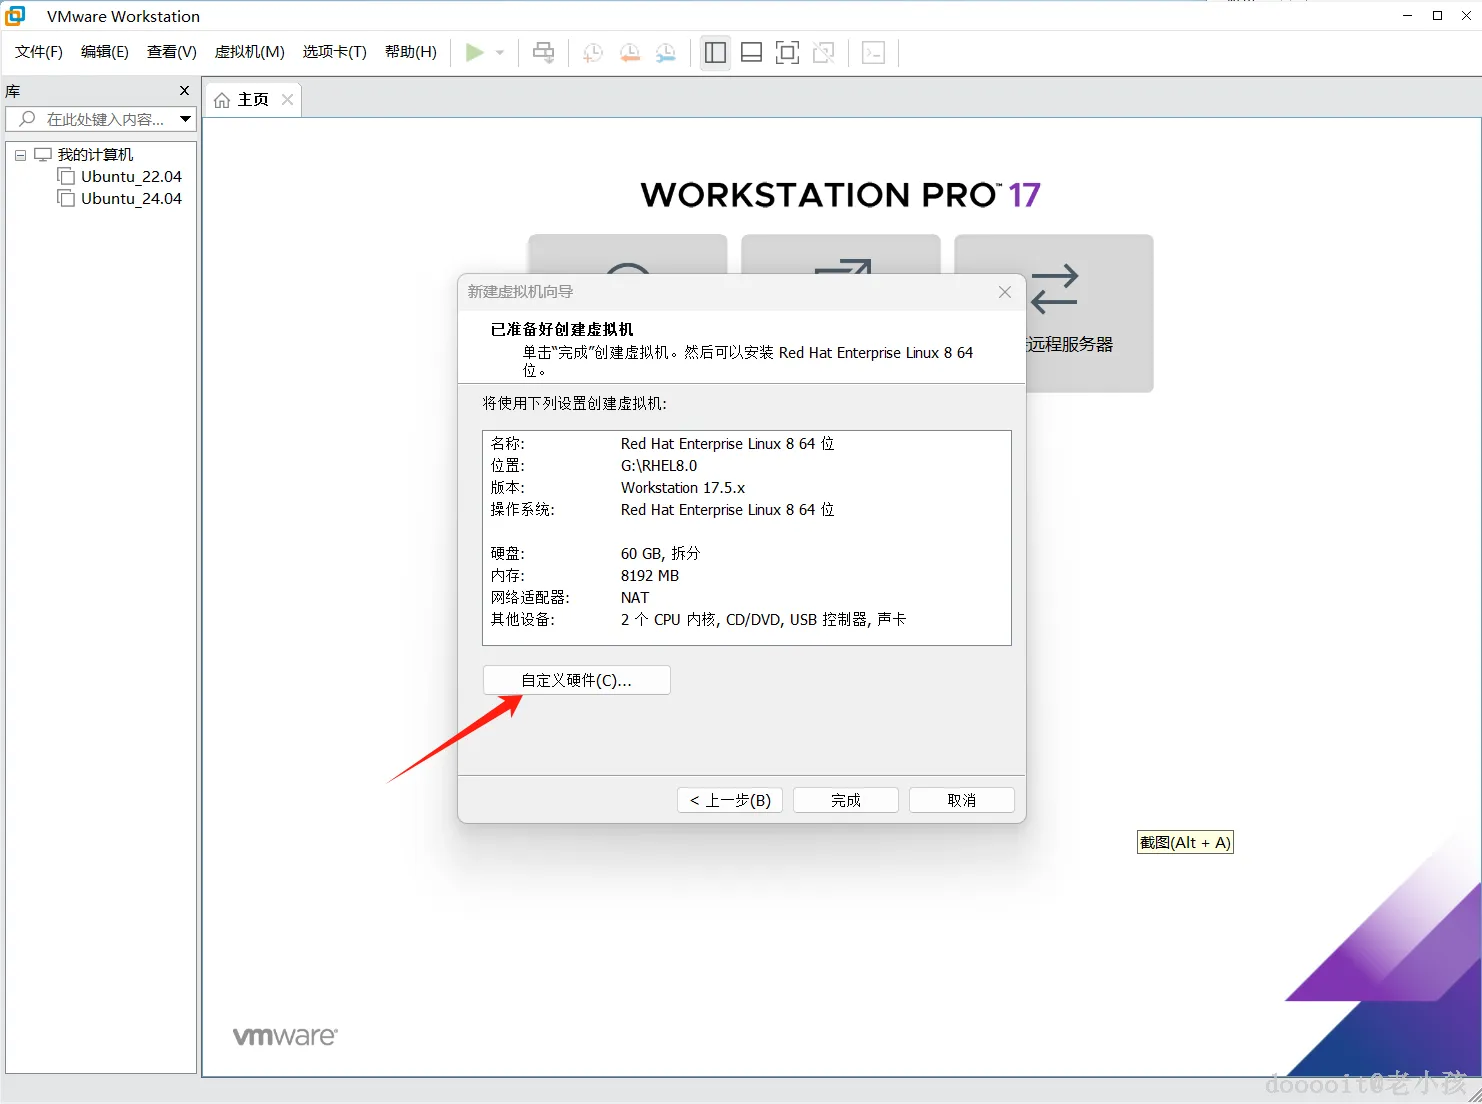The image size is (1482, 1104).
Task: Close the 主页 tab
Action: pos(288,100)
